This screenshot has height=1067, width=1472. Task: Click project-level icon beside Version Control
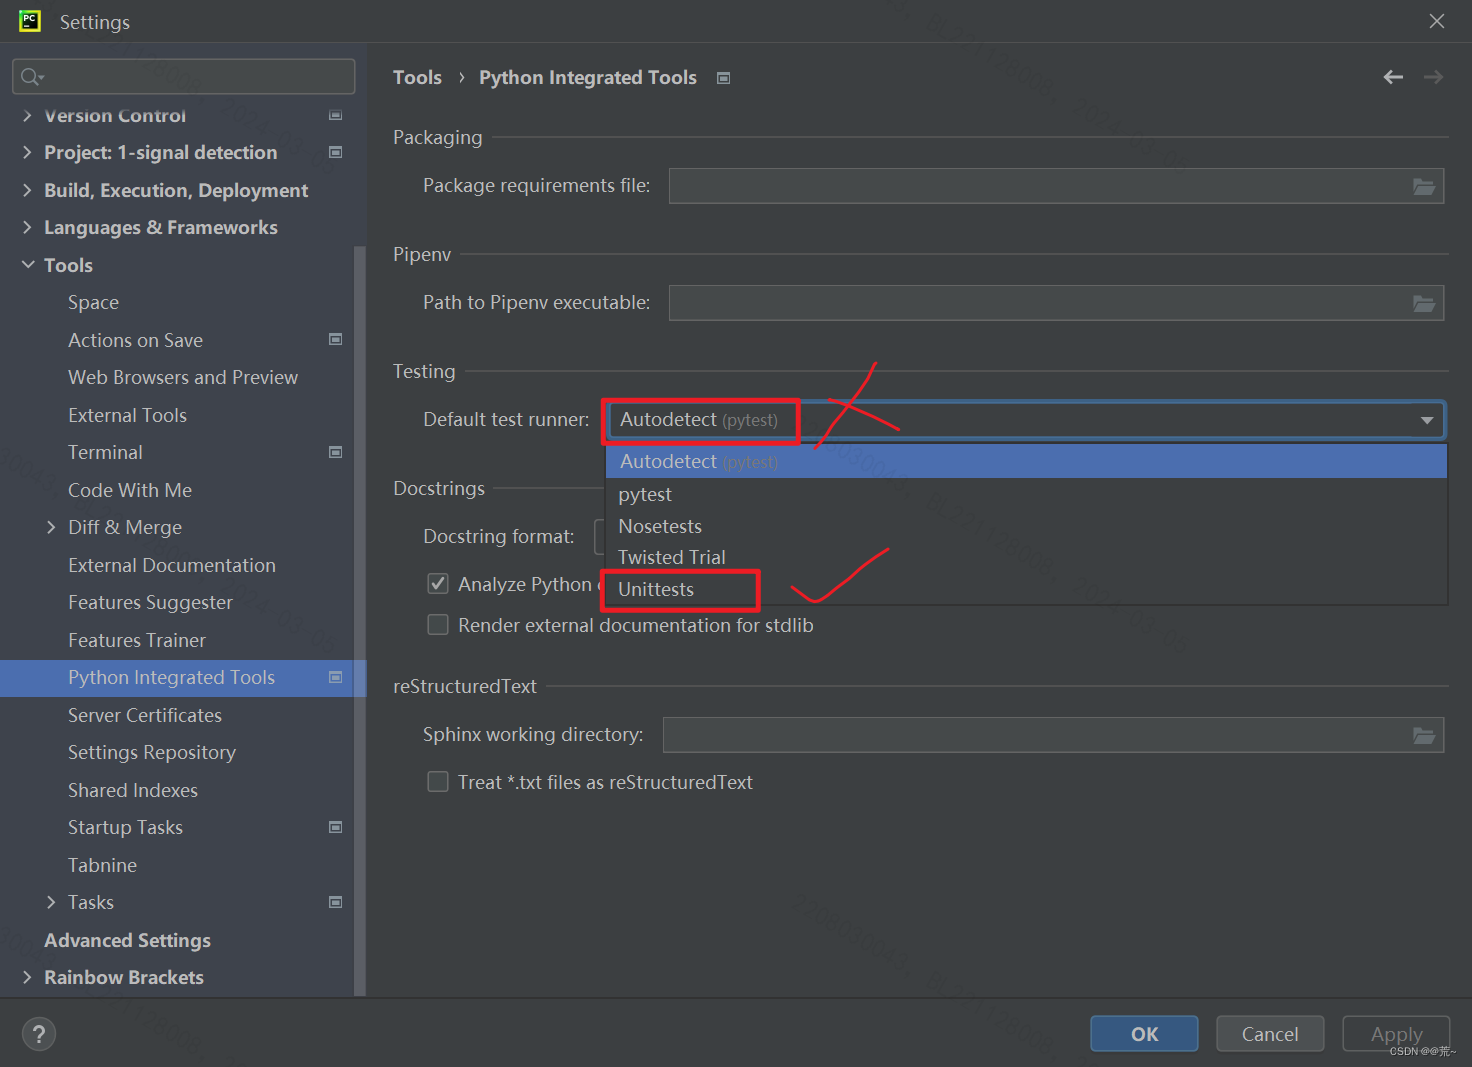336,115
